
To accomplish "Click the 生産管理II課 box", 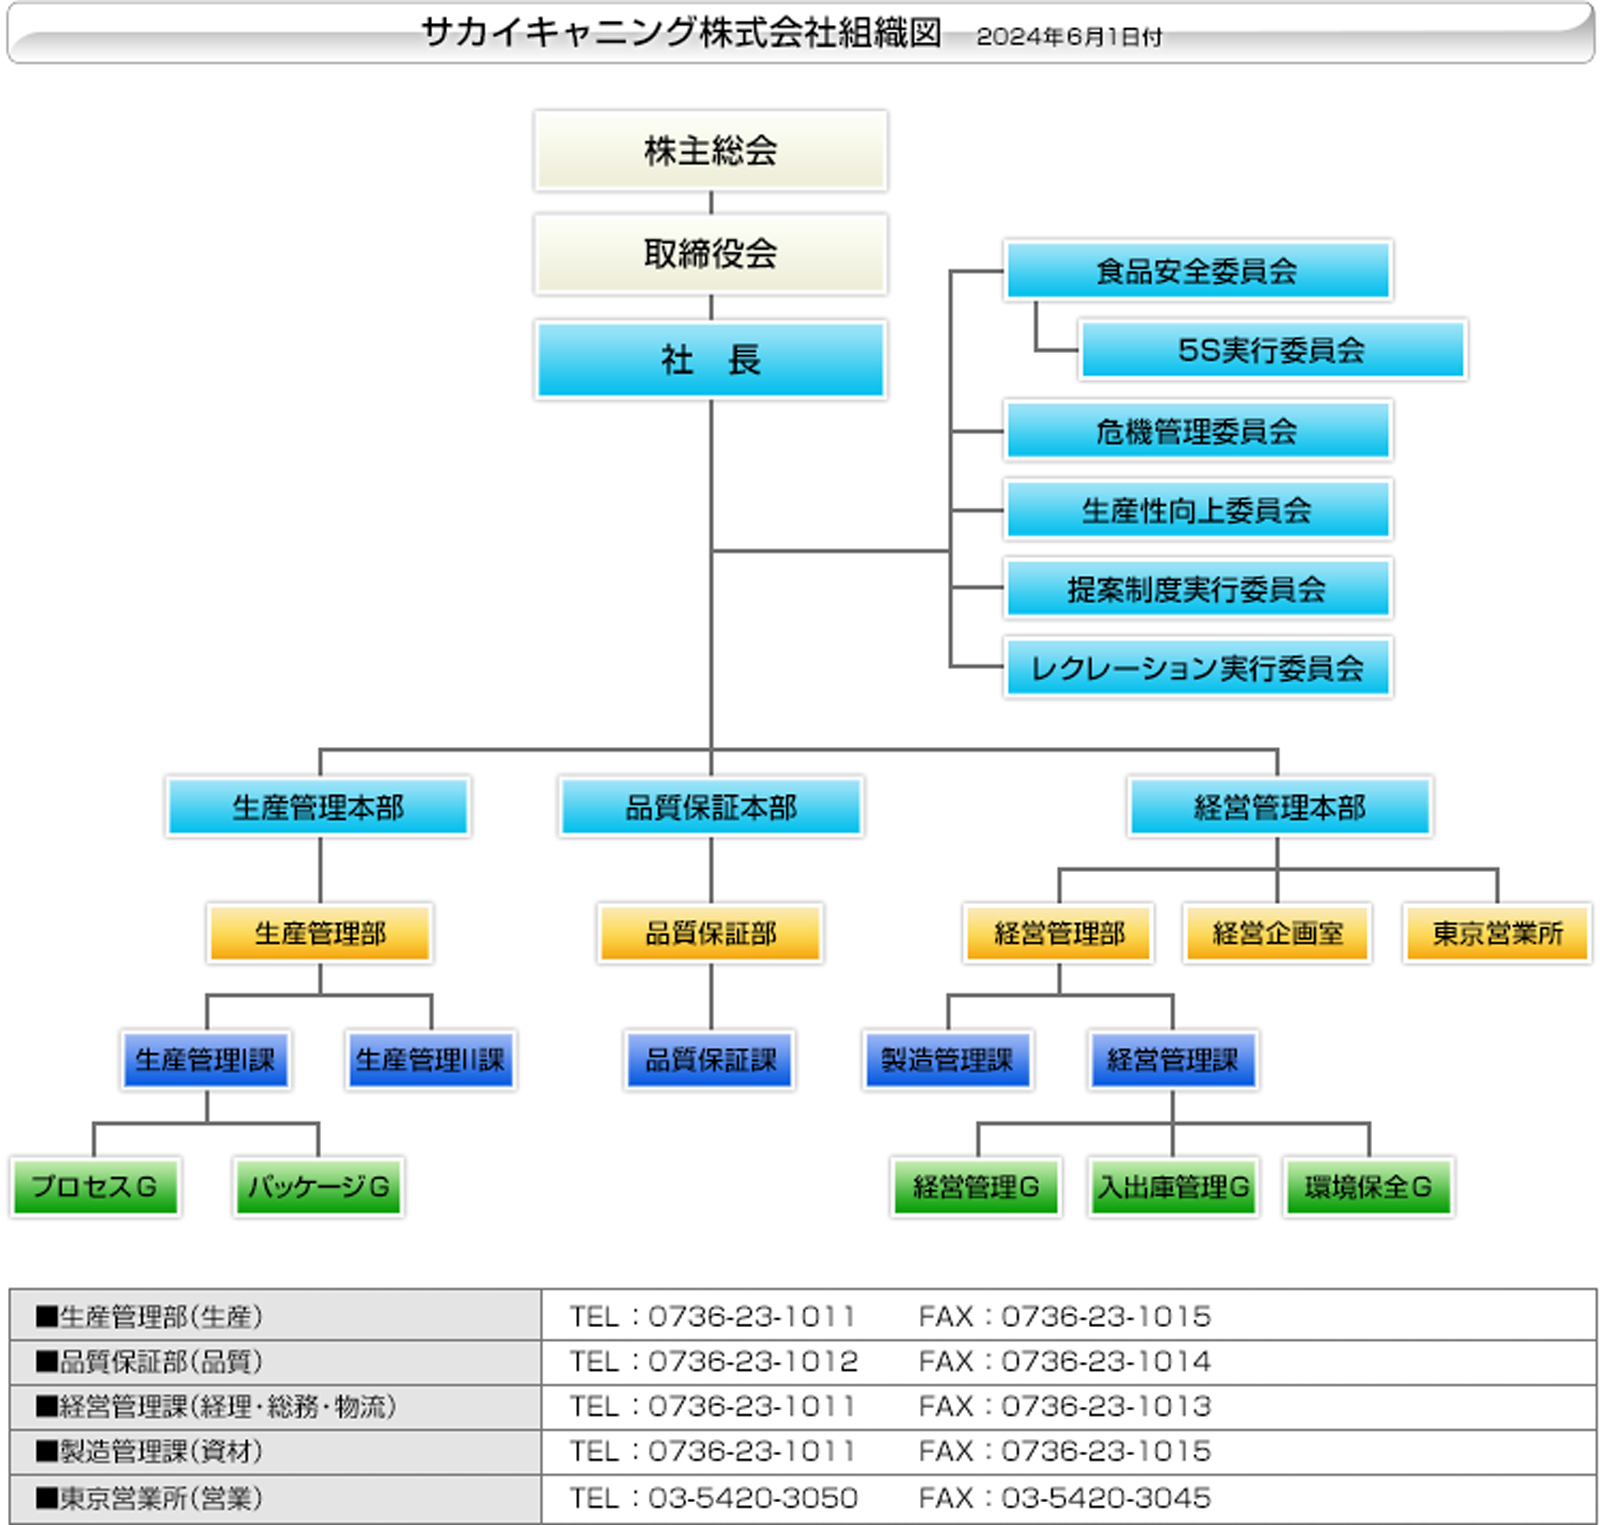I will pyautogui.click(x=431, y=1060).
